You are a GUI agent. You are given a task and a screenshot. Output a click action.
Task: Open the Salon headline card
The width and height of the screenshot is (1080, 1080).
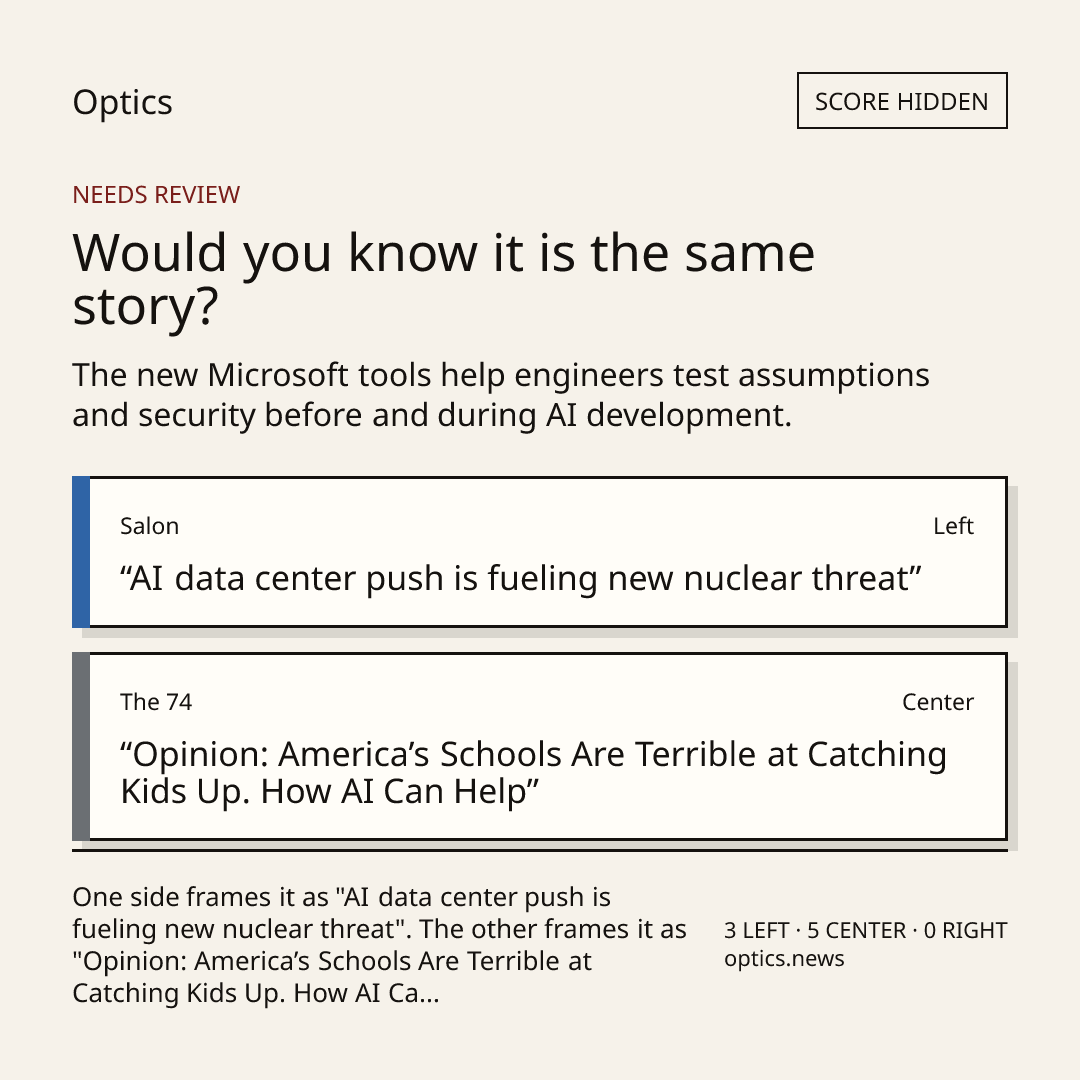tap(540, 552)
